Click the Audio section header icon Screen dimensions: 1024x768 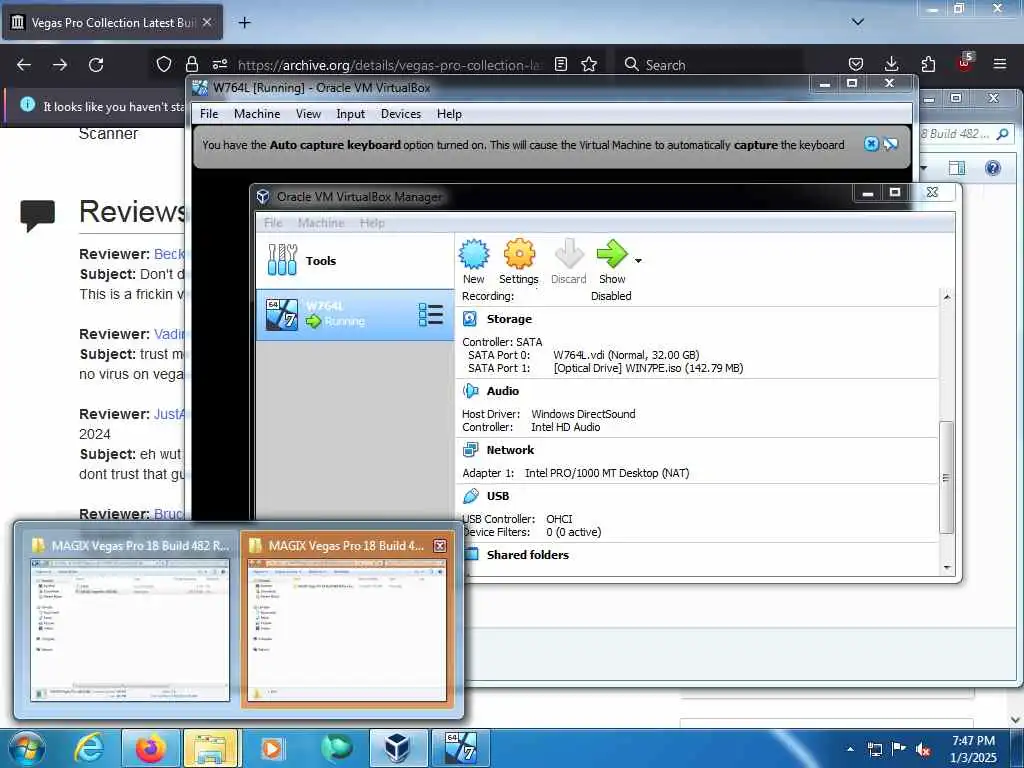coord(470,391)
